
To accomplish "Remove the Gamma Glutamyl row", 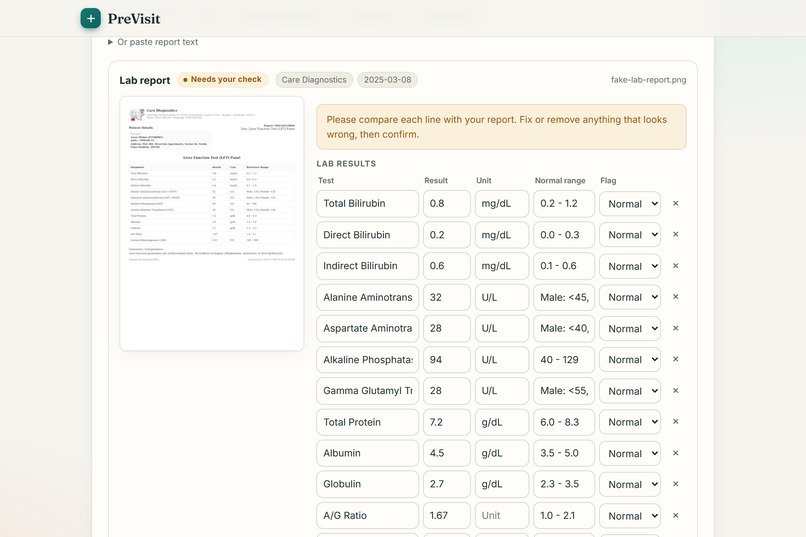I will point(675,391).
